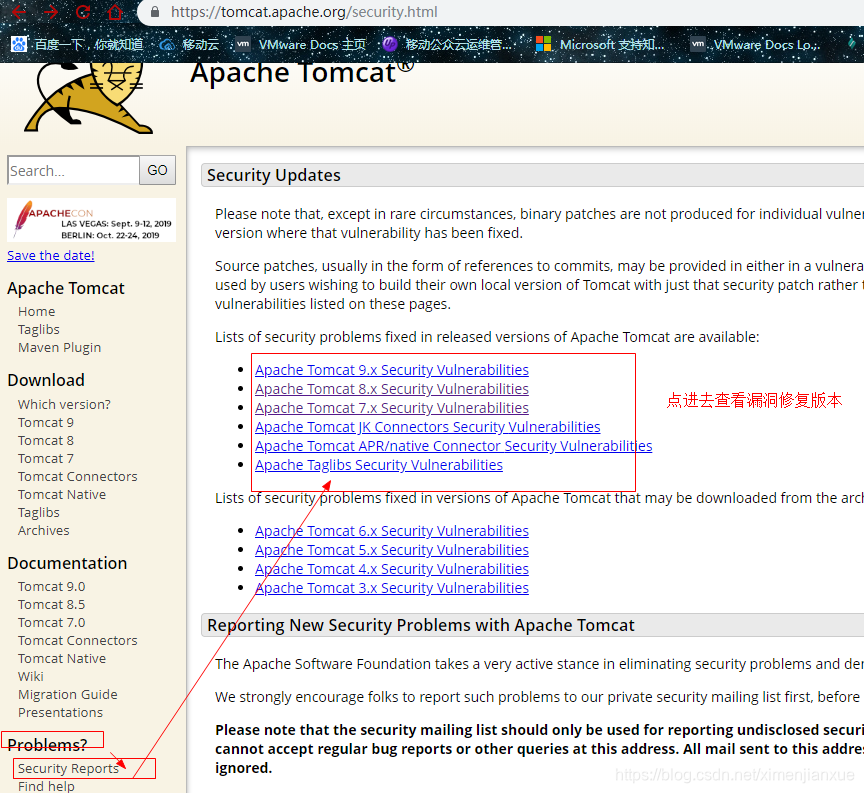
Task: Open the Presentations link
Action: (x=60, y=713)
